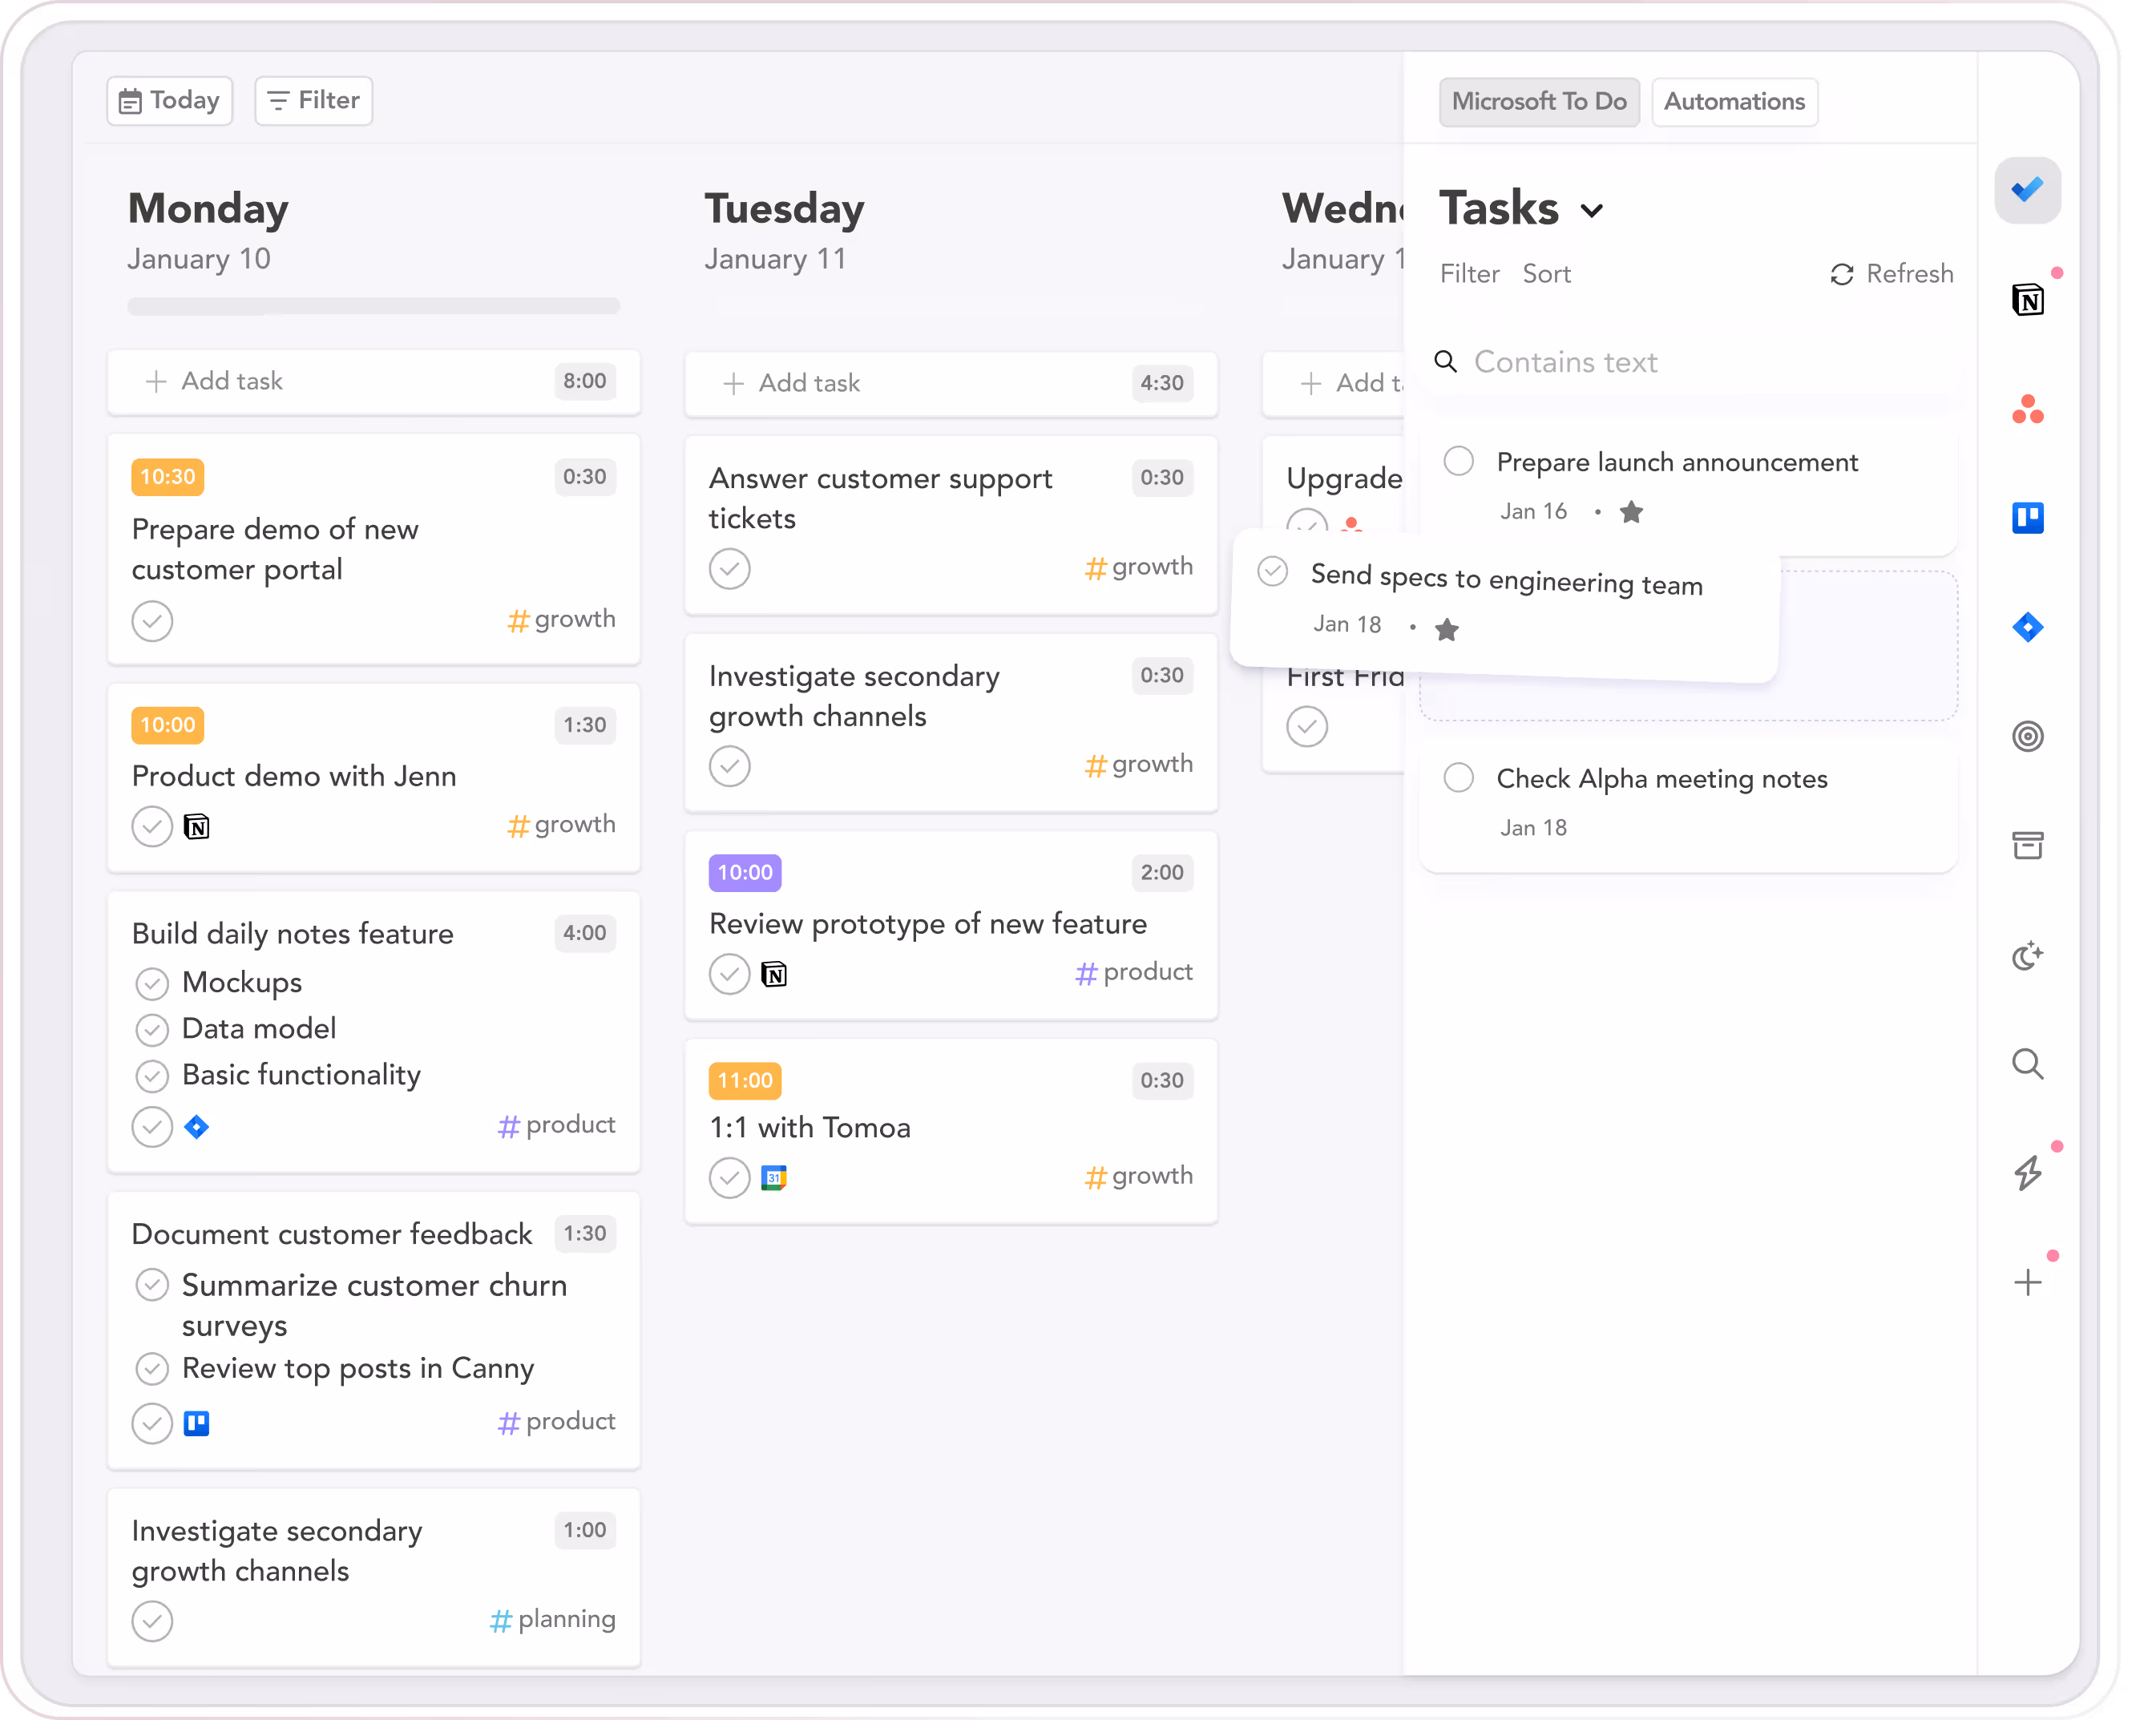Open planning channel tag on Monday card

click(552, 1619)
